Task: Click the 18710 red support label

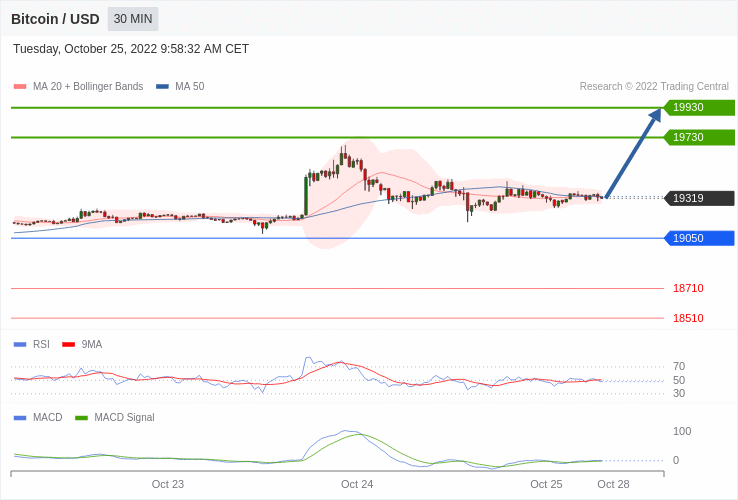Action: tap(688, 288)
